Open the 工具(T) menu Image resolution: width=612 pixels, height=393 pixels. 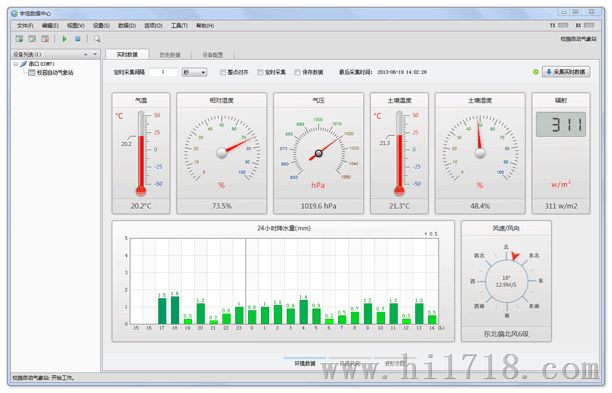pos(179,25)
